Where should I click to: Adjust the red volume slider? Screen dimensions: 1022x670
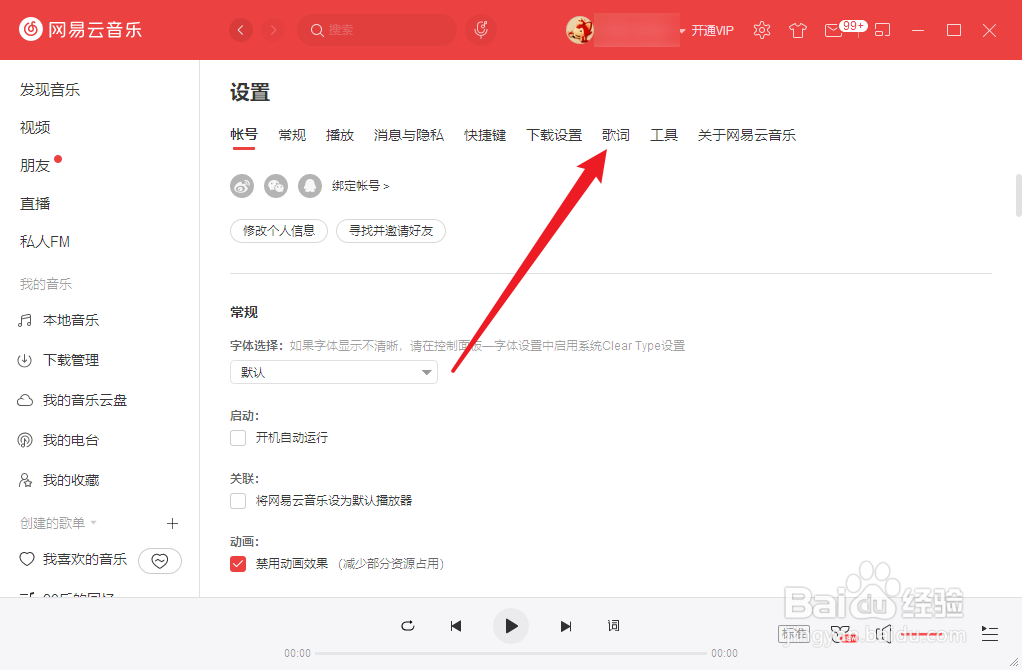pyautogui.click(x=922, y=634)
